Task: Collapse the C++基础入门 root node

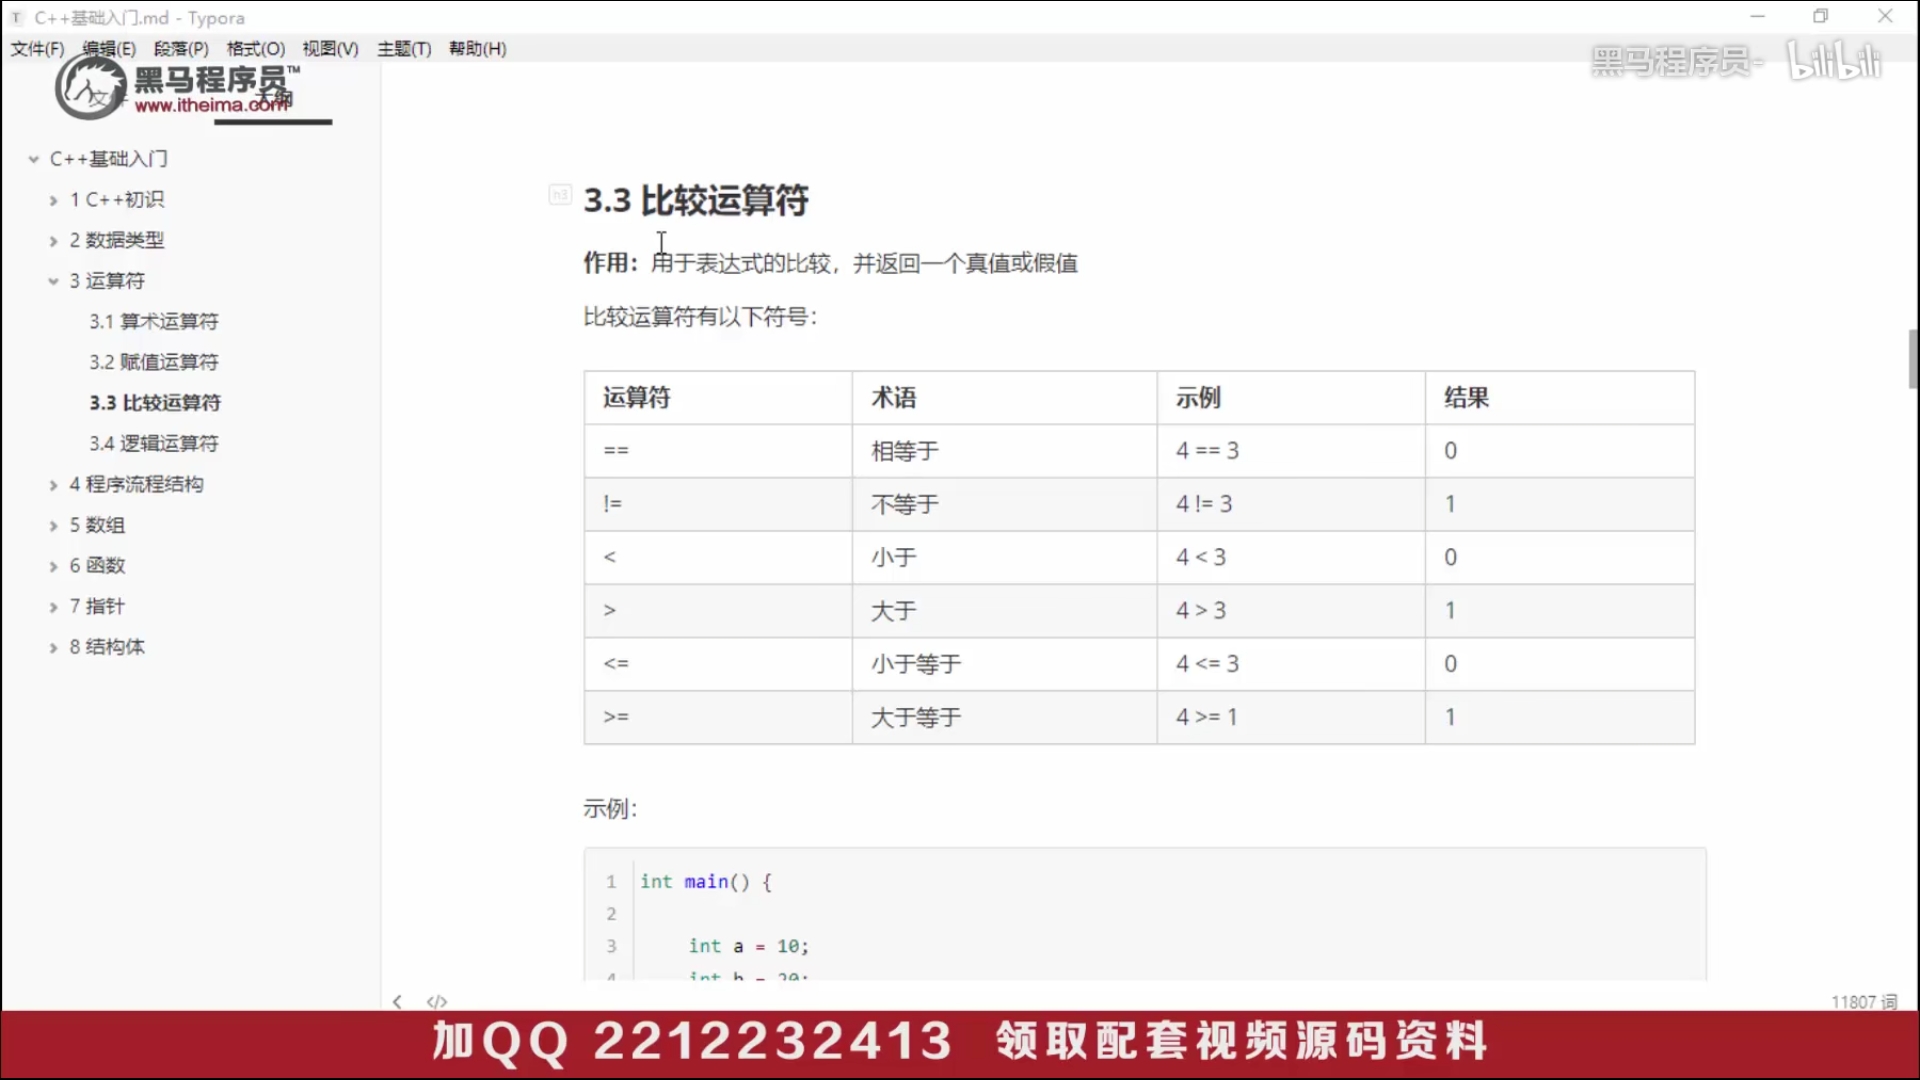Action: tap(32, 158)
